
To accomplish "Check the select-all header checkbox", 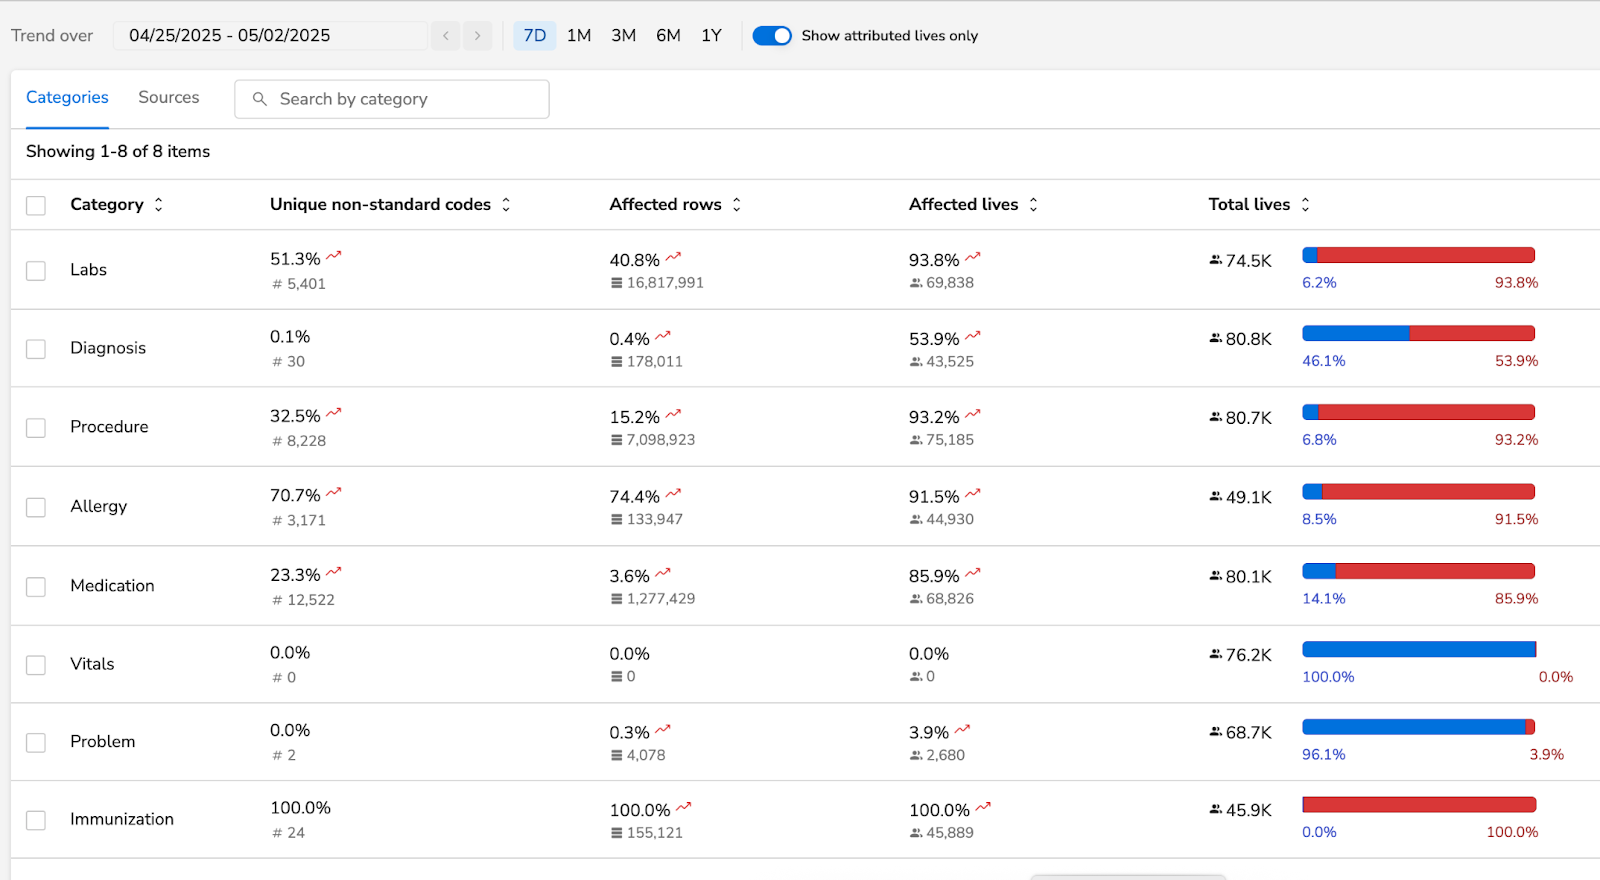I will pyautogui.click(x=36, y=205).
